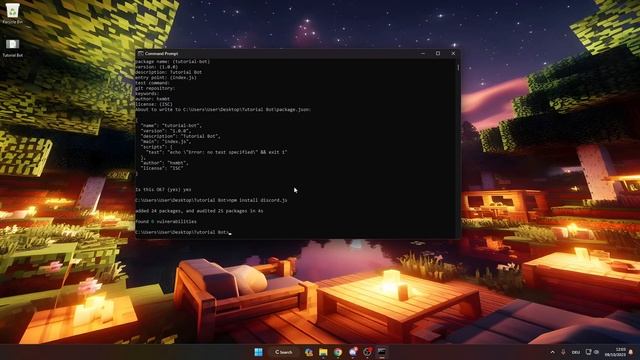Open the network tray icon
The image size is (640, 360).
tap(589, 352)
